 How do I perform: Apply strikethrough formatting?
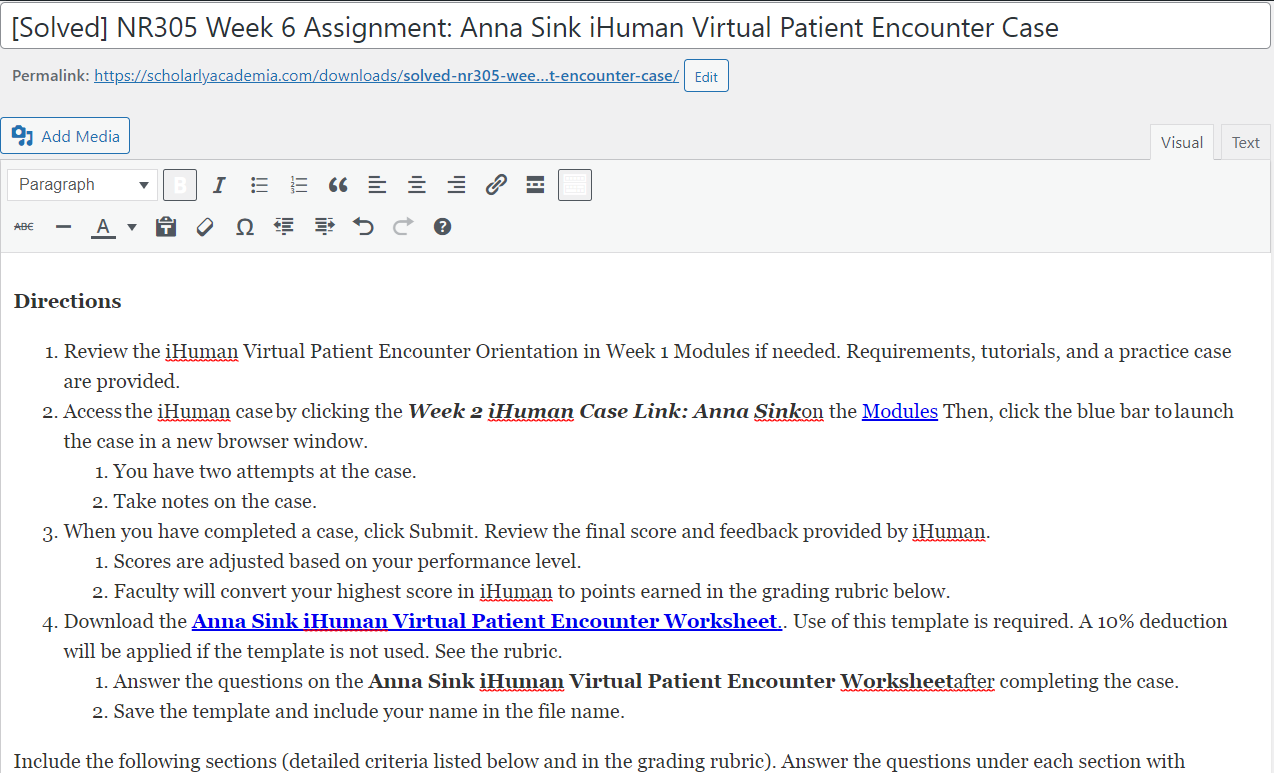click(24, 227)
